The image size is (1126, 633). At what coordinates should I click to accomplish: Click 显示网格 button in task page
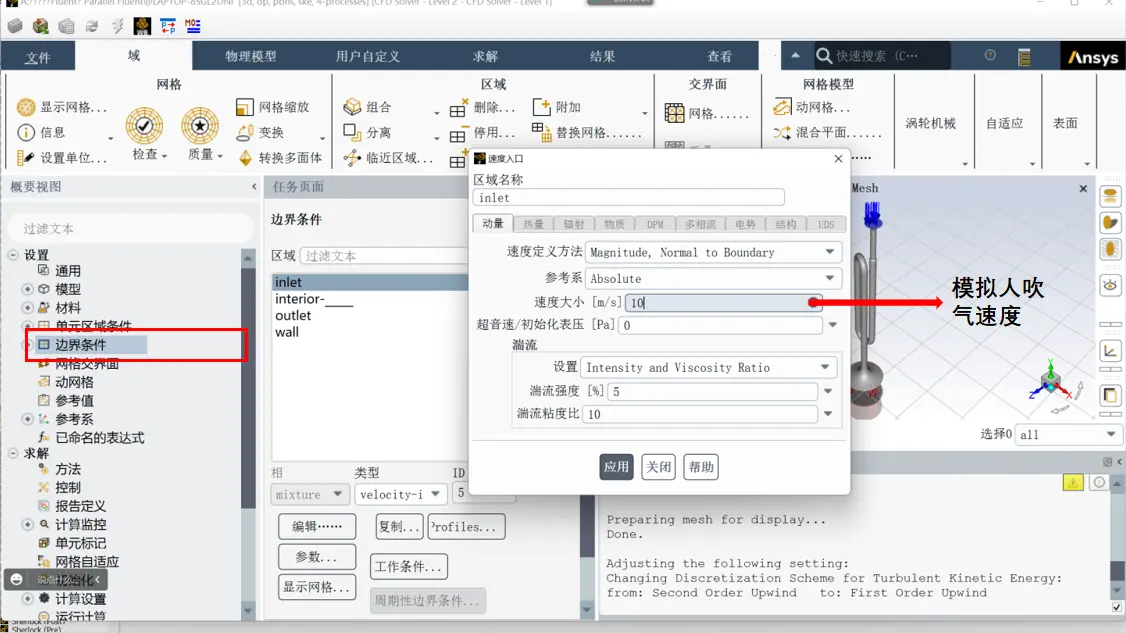(317, 587)
